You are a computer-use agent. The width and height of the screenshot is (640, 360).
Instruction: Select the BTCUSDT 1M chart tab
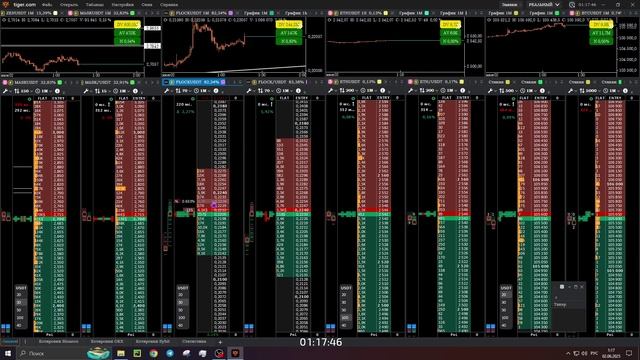(598, 13)
